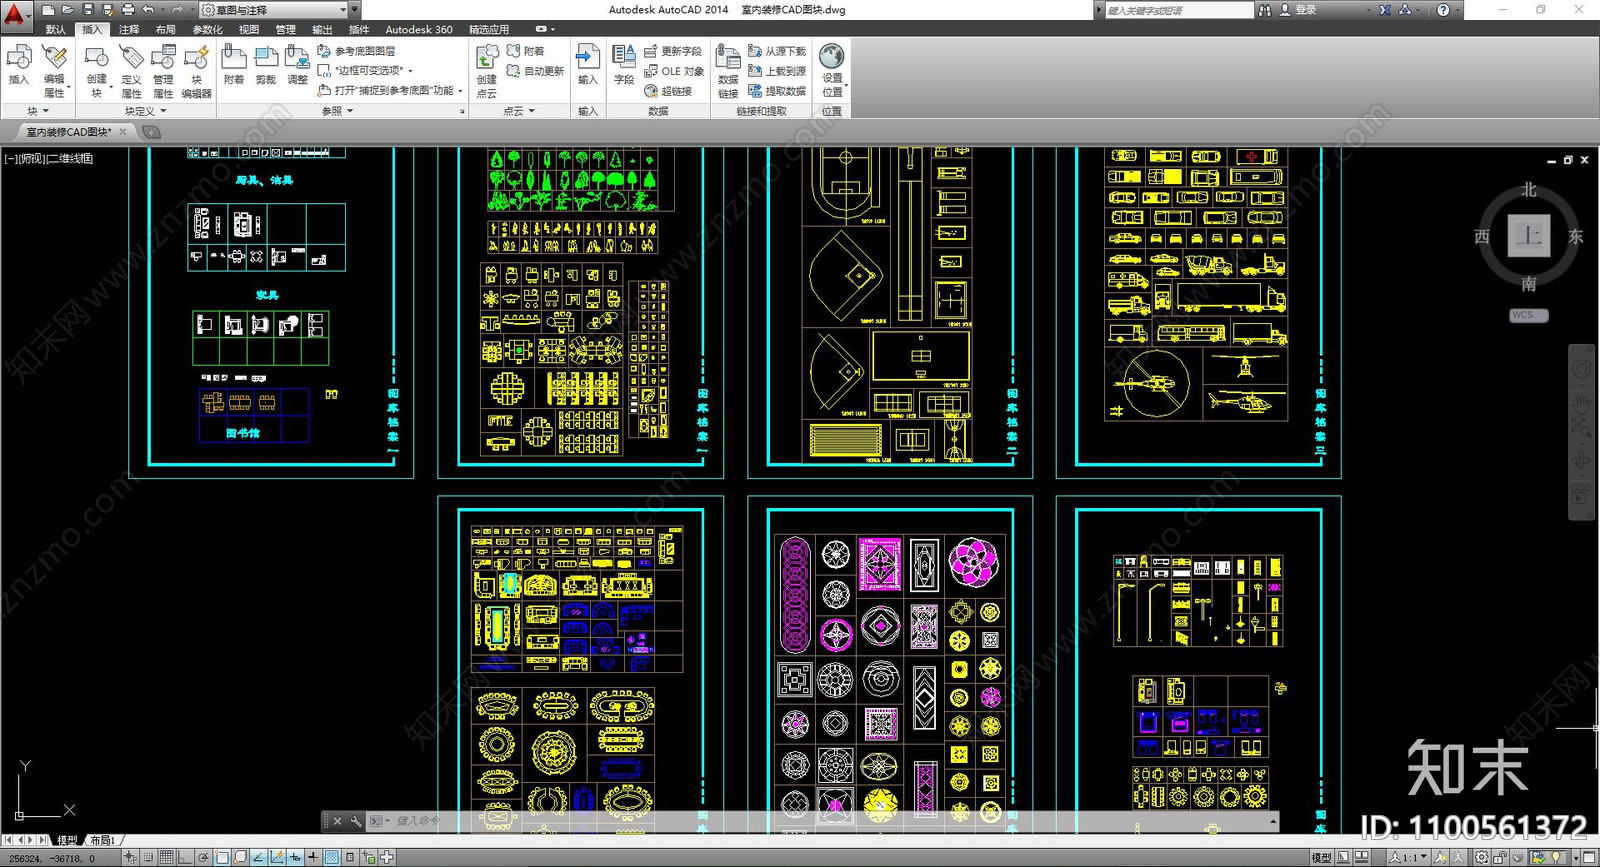Click the 上 top face of ViewCube
Image resolution: width=1600 pixels, height=867 pixels.
(1529, 236)
